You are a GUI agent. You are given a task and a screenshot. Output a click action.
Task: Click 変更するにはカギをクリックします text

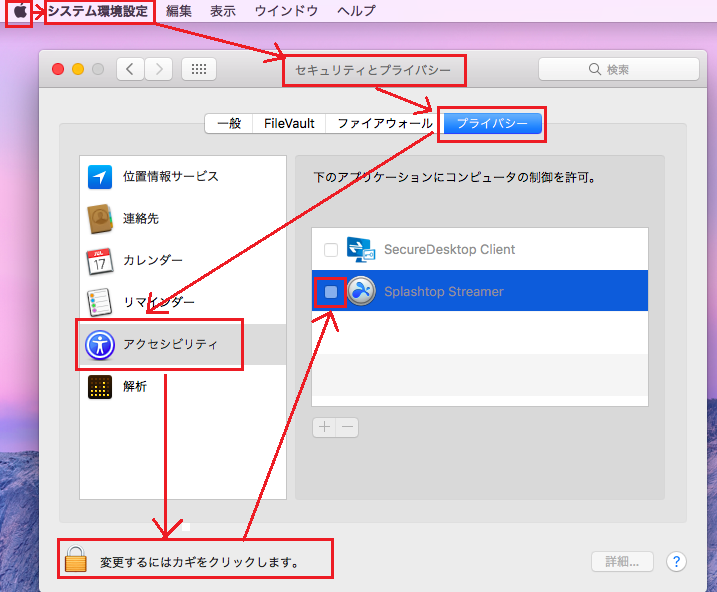(x=199, y=562)
